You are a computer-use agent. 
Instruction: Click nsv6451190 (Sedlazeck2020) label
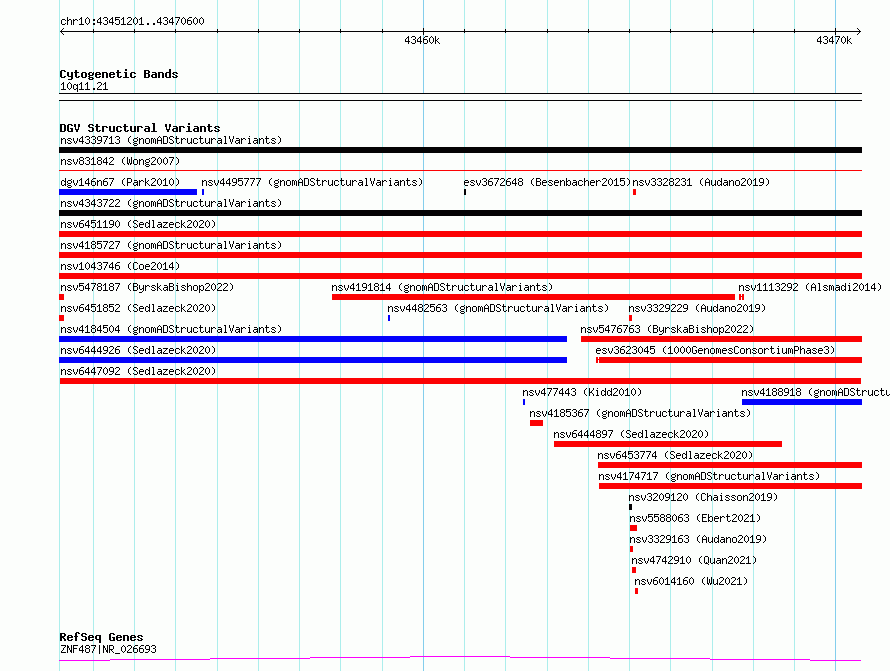click(138, 224)
